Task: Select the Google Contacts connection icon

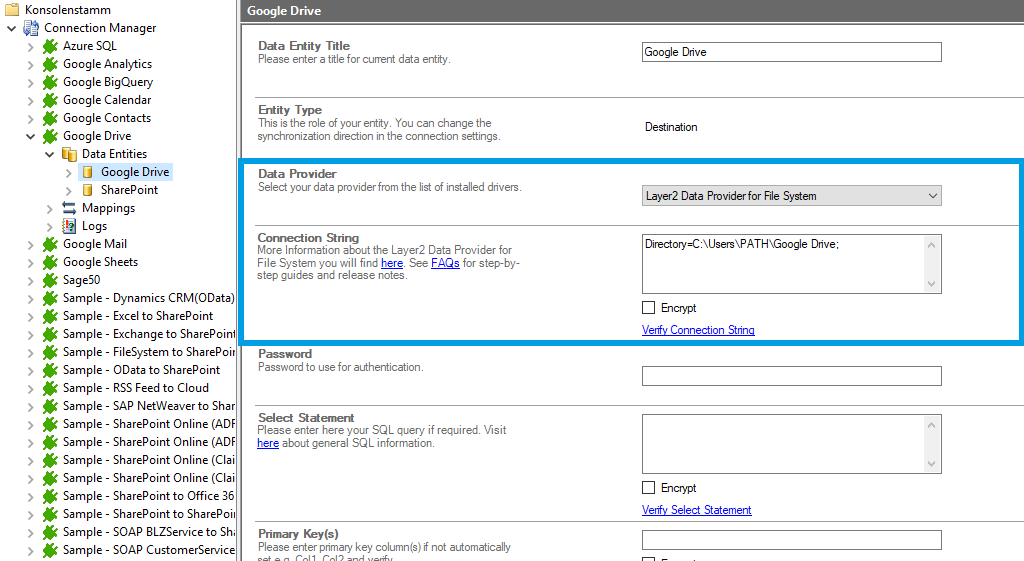Action: (x=50, y=118)
